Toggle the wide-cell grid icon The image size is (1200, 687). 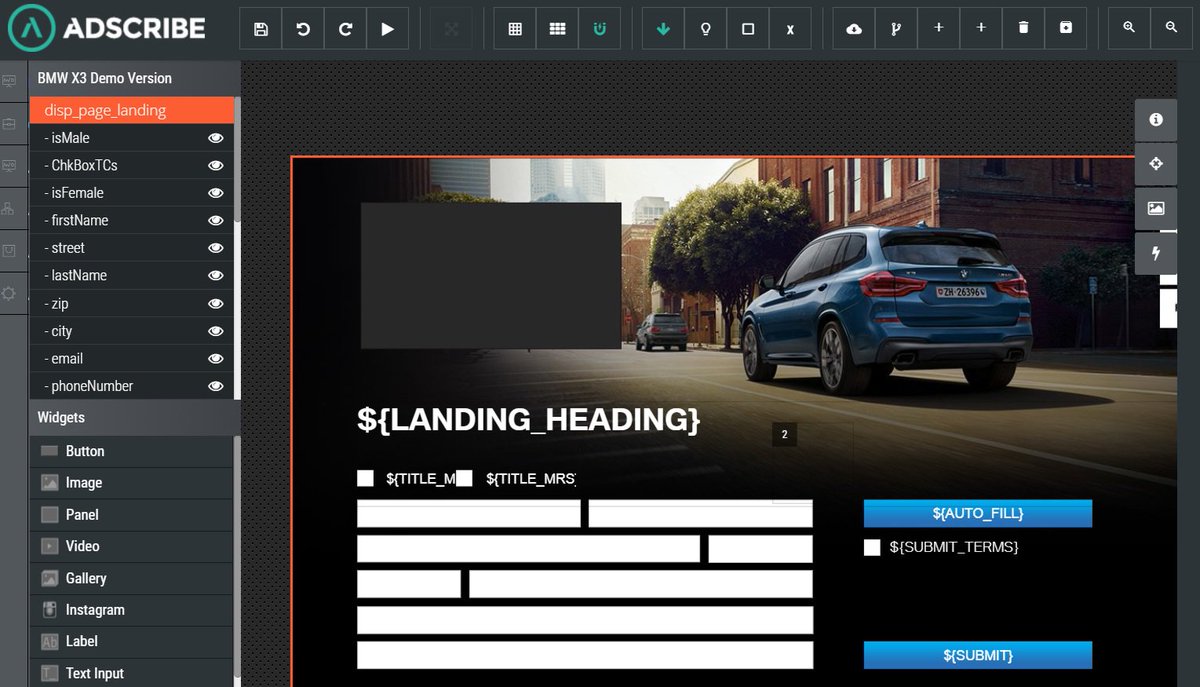(557, 30)
